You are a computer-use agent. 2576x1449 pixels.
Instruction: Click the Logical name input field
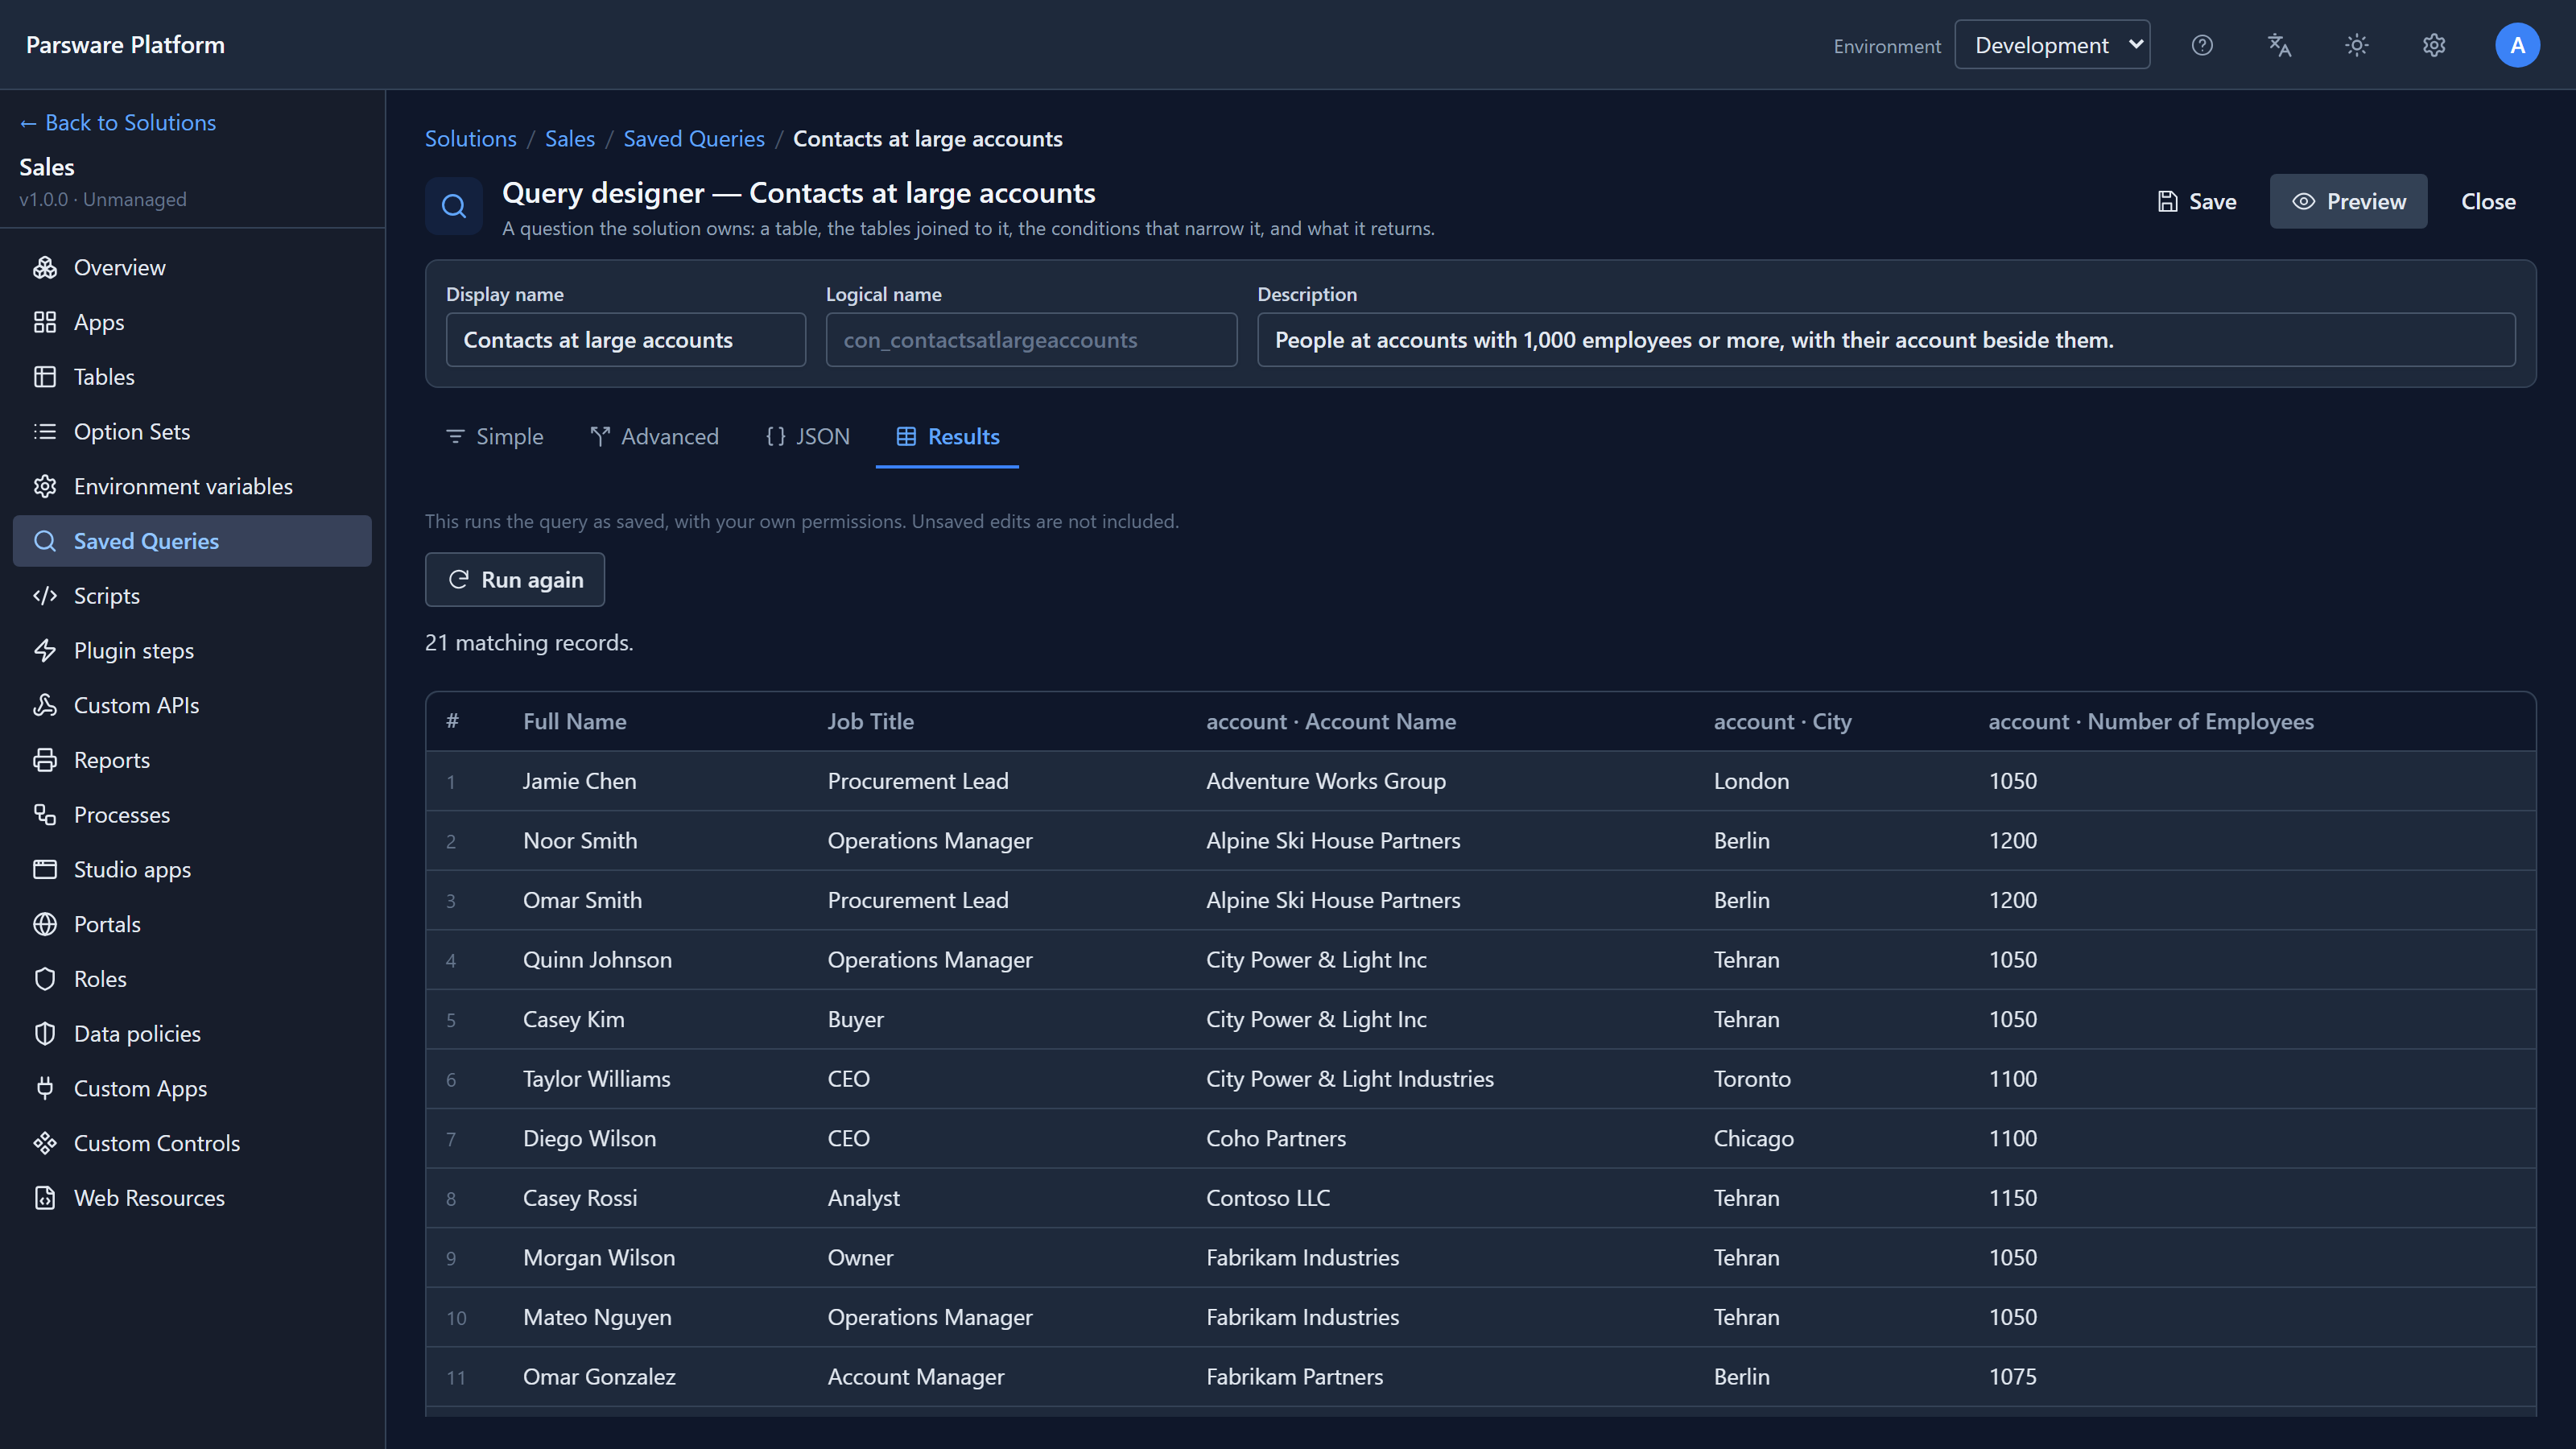pos(1032,340)
